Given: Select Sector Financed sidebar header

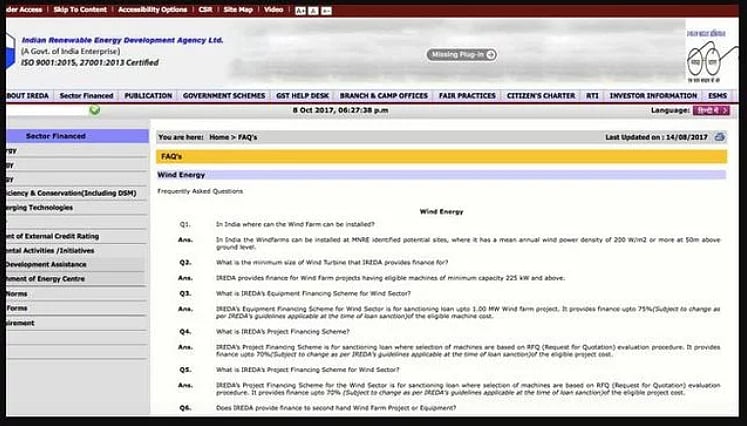Looking at the screenshot, I should (77, 136).
